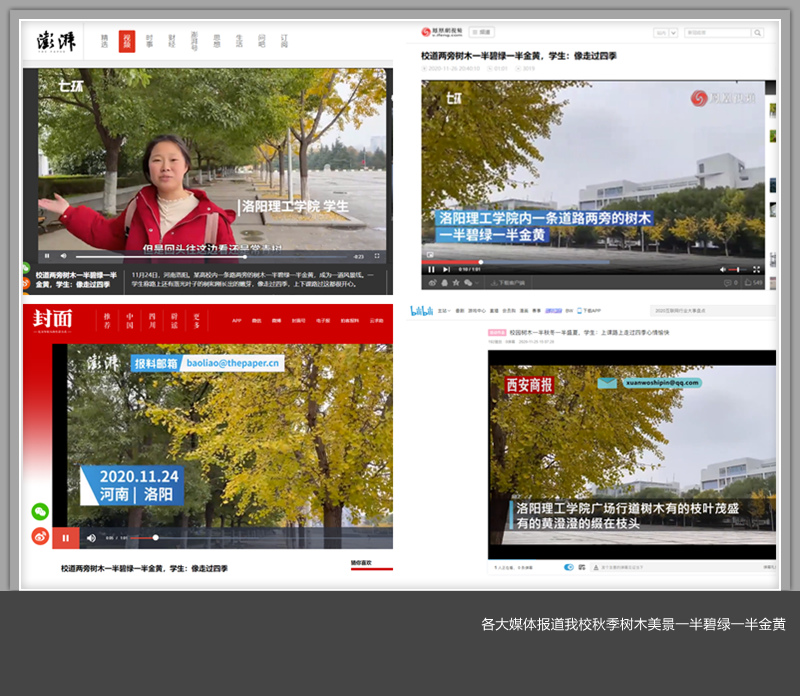800x696 pixels.
Task: Pause the ifeng video player
Action: (432, 269)
